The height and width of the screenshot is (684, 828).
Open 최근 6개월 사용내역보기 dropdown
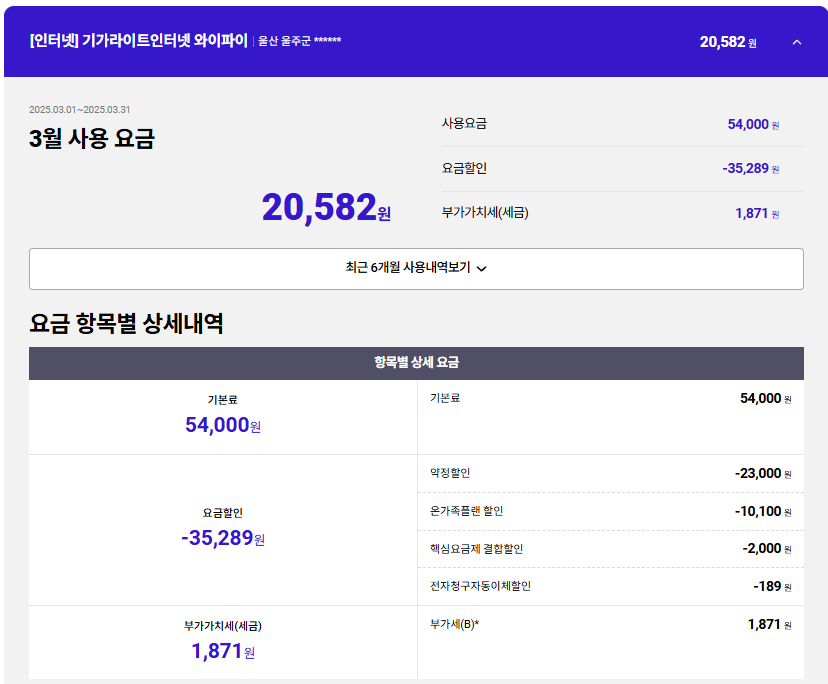point(416,268)
